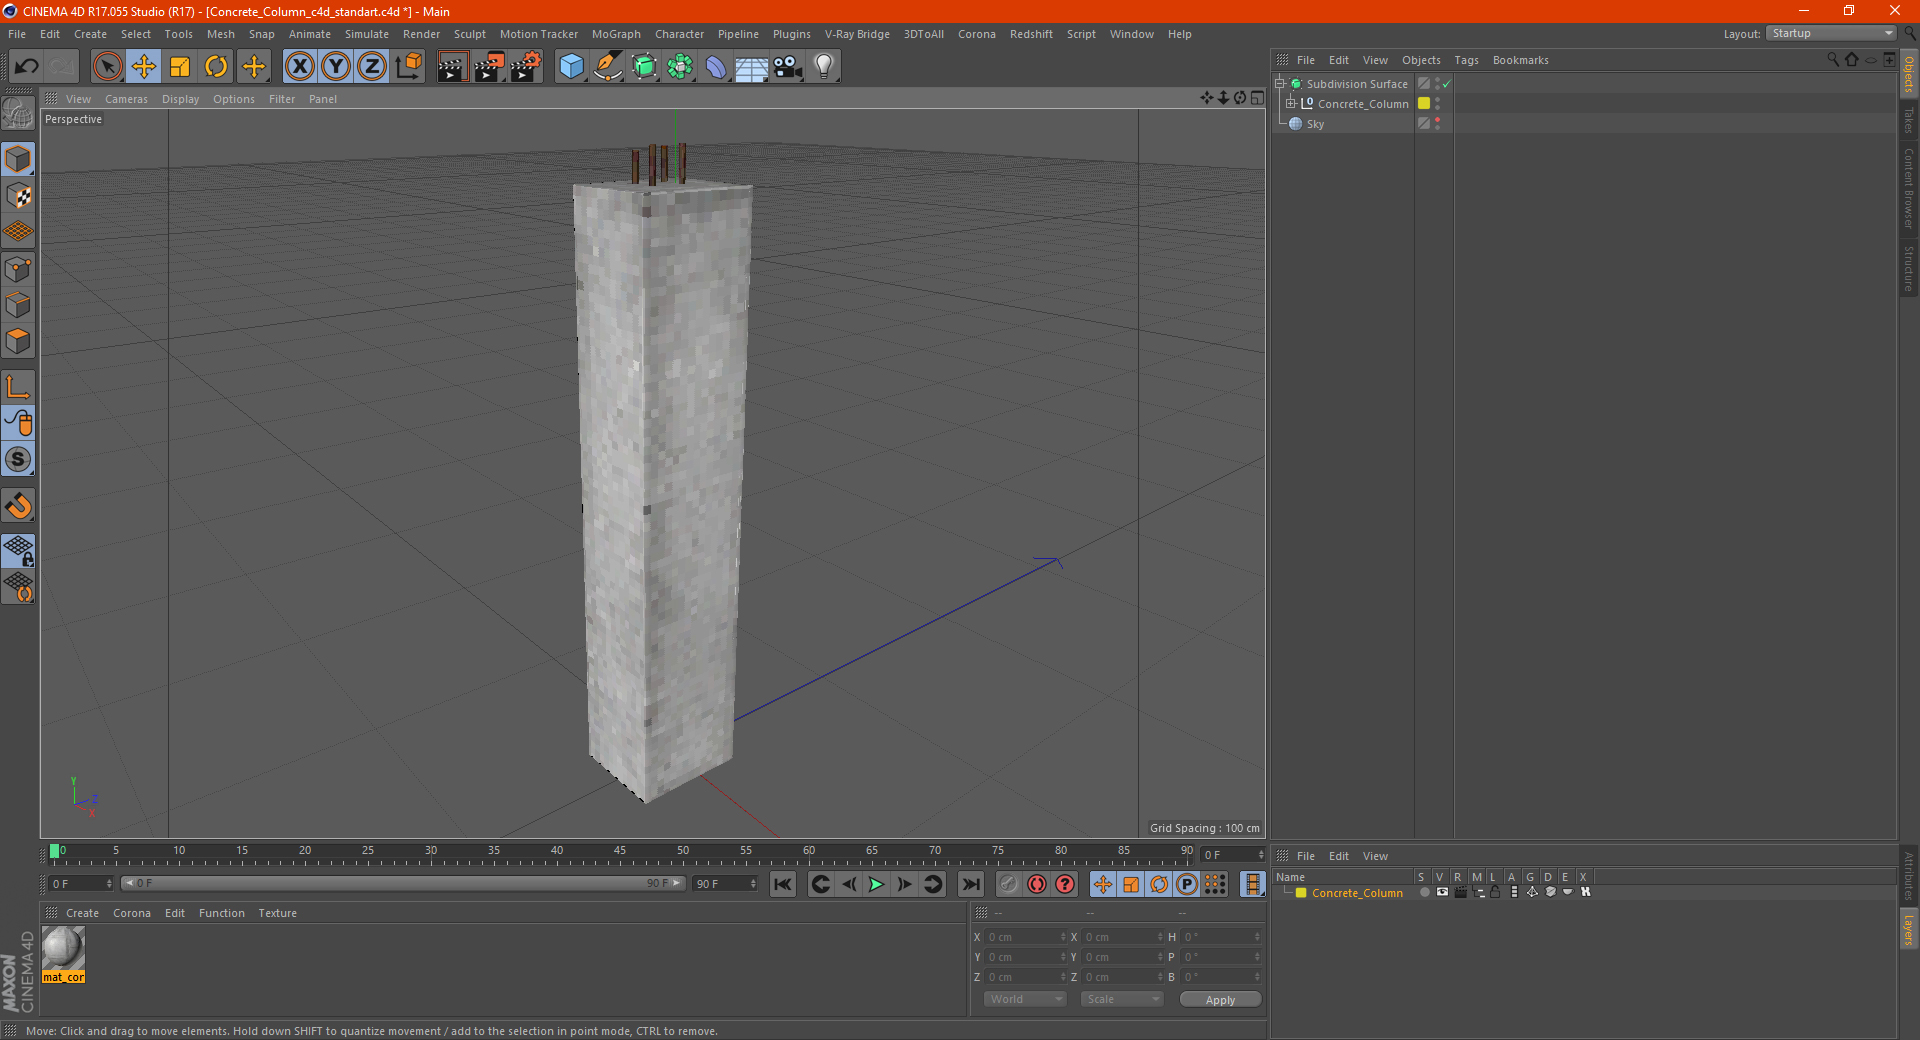Go to start of animation

783,884
